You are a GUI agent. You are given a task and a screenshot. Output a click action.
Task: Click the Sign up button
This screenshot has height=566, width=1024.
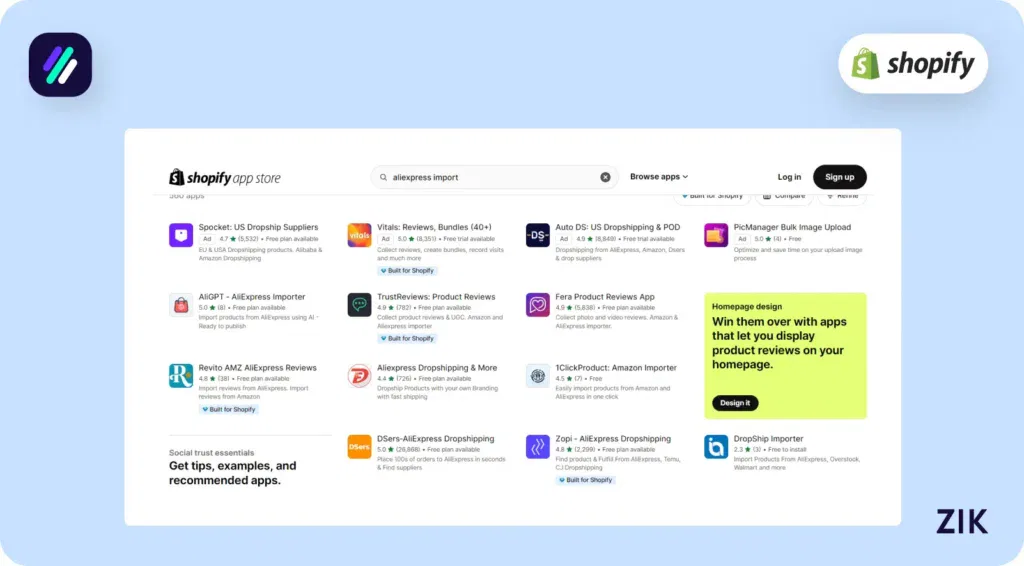[839, 177]
